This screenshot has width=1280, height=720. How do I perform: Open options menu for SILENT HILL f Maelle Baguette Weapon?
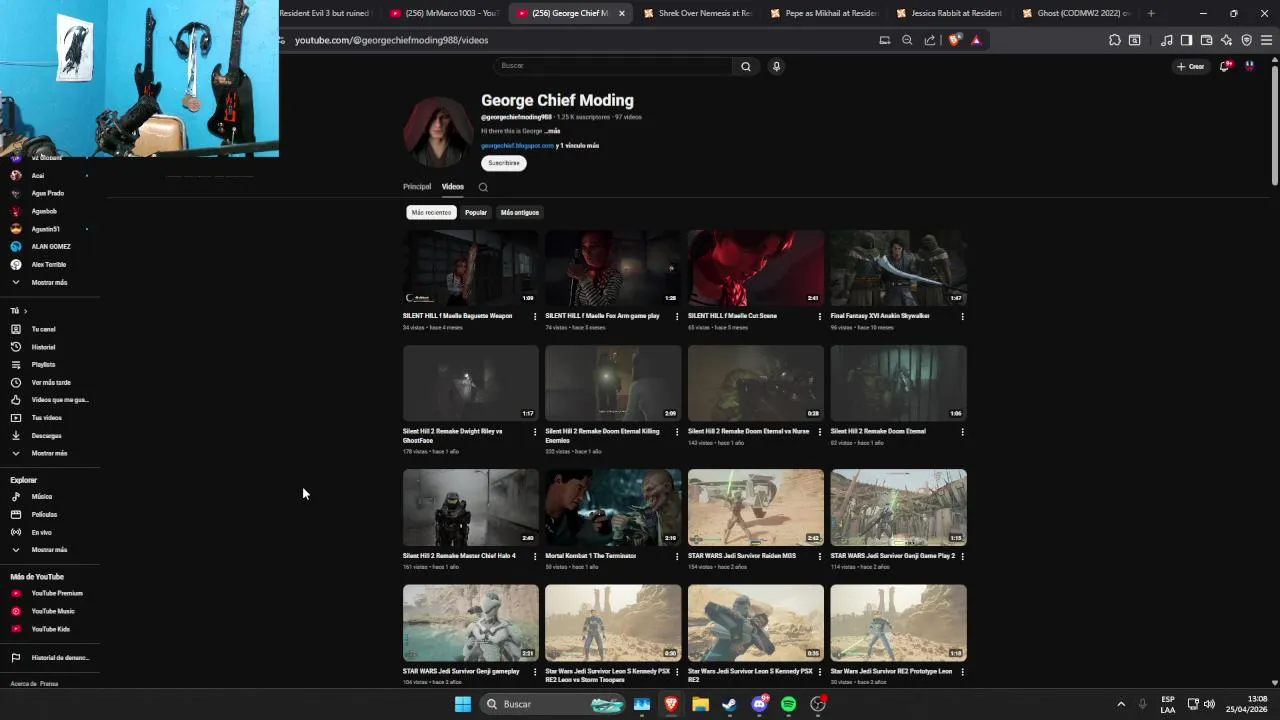535,317
